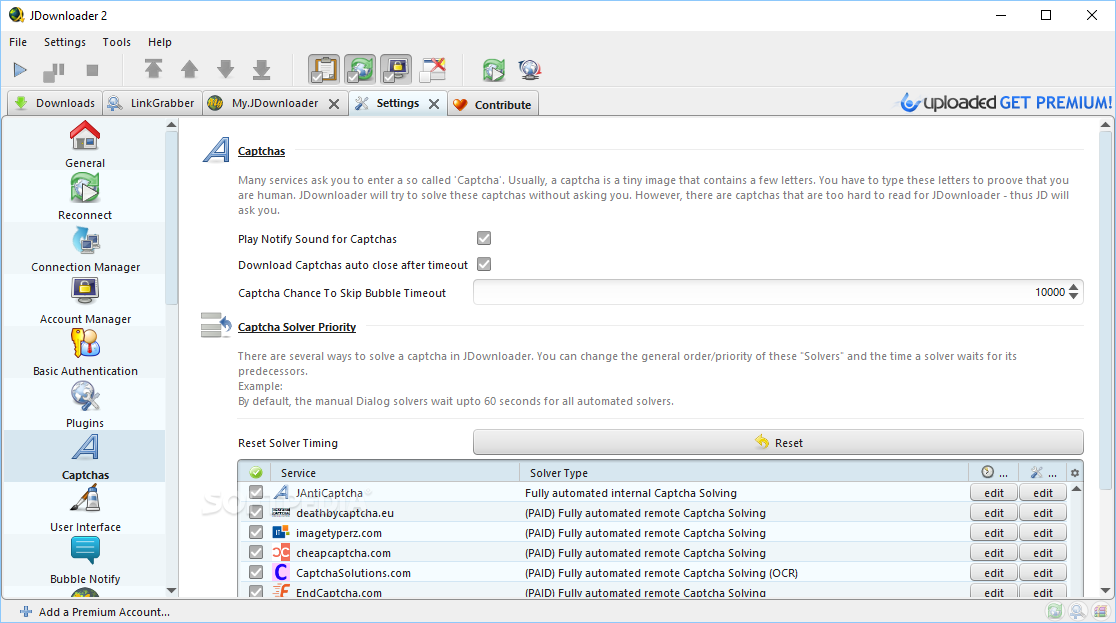The image size is (1116, 623).
Task: Toggle JAntiCaptcha solver checkbox
Action: point(256,492)
